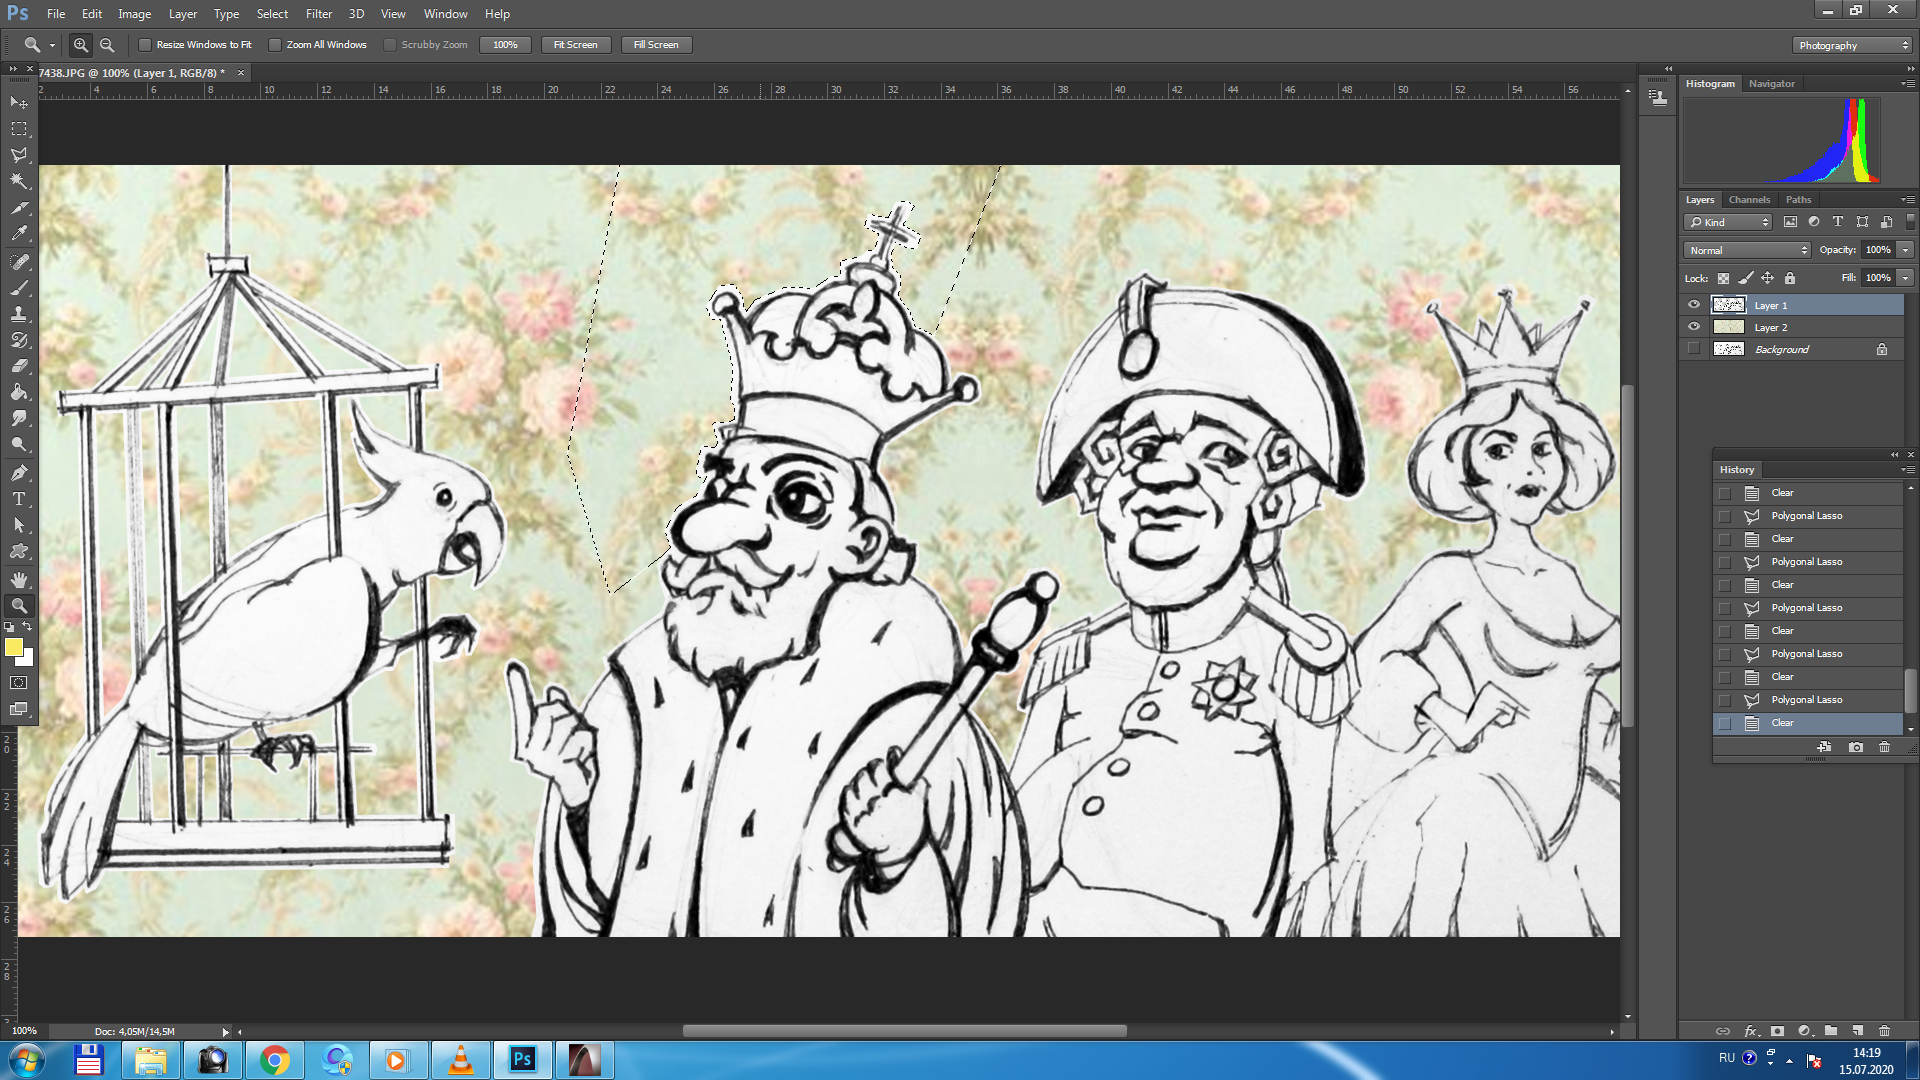The width and height of the screenshot is (1920, 1080).
Task: Open Chrome from the taskbar
Action: click(274, 1060)
